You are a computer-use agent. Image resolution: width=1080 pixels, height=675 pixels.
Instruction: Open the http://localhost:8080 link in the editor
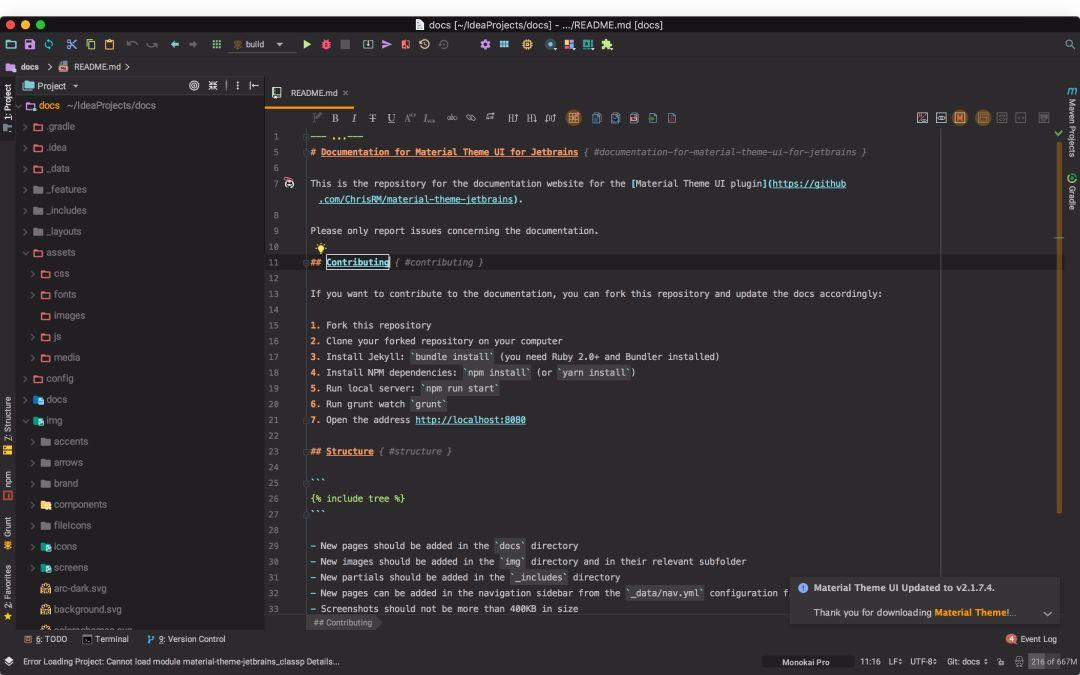[470, 420]
